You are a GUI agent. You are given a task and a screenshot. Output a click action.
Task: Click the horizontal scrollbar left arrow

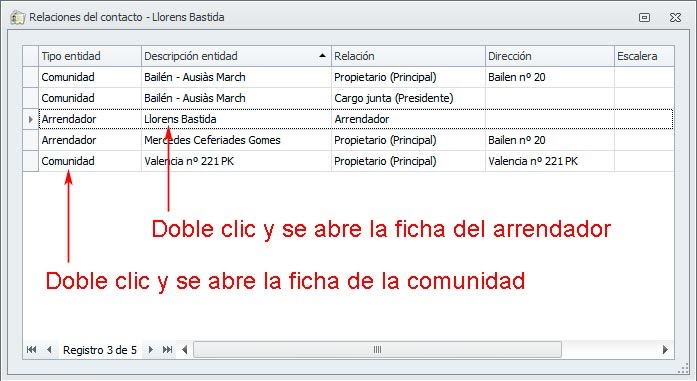(184, 350)
